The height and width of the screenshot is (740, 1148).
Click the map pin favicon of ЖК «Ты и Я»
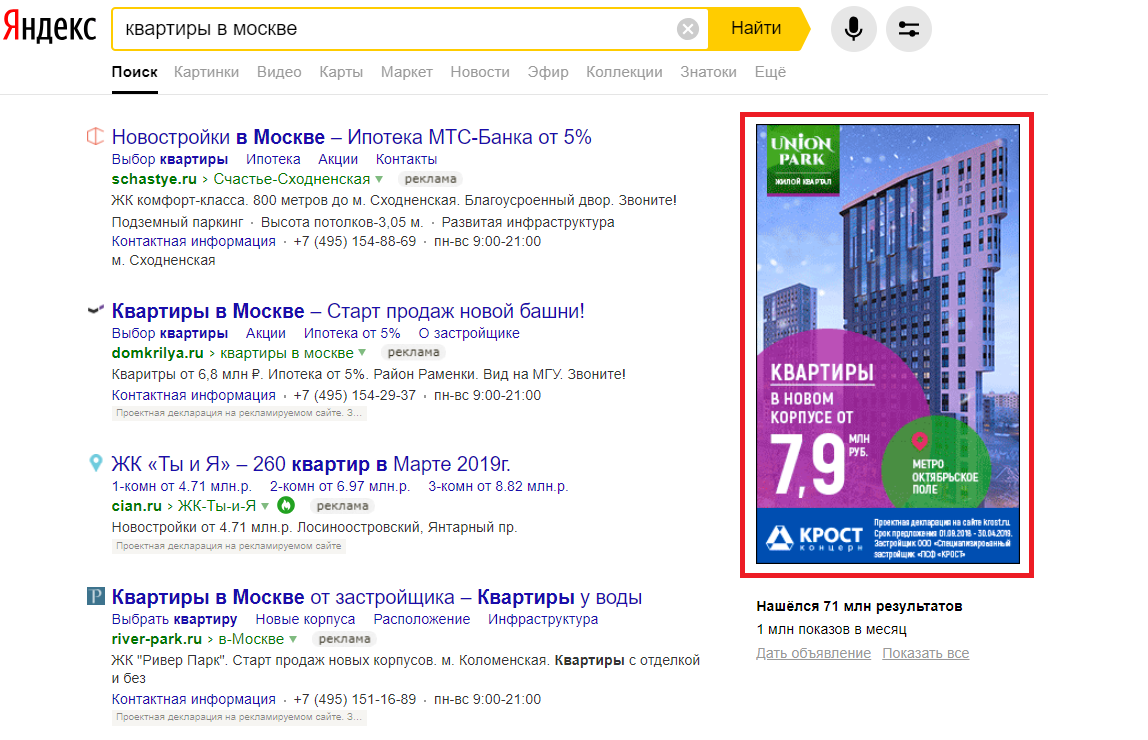pyautogui.click(x=95, y=463)
